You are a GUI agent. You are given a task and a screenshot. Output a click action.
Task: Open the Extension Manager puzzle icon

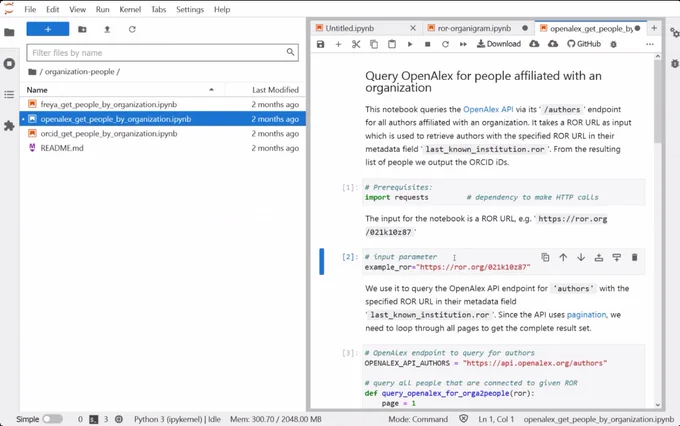click(9, 126)
